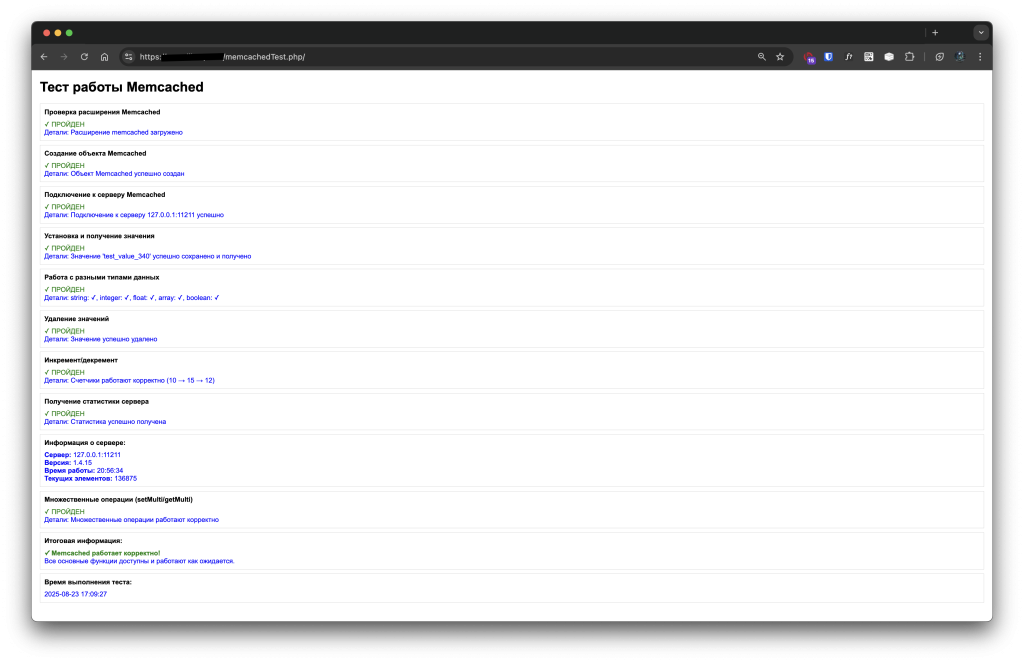Click 'Расширение memcached загружено' details line
This screenshot has height=663, width=1024.
tap(113, 133)
